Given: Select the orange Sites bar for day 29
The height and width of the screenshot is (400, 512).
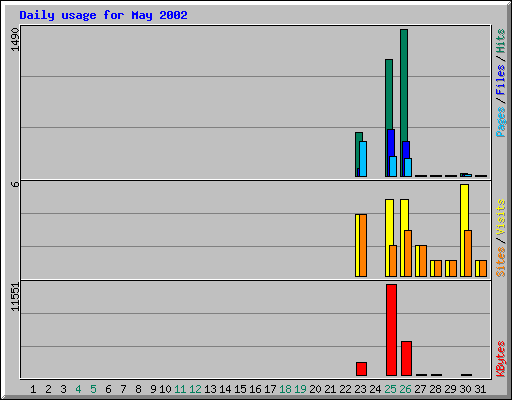Looking at the screenshot, I should pos(453,269).
